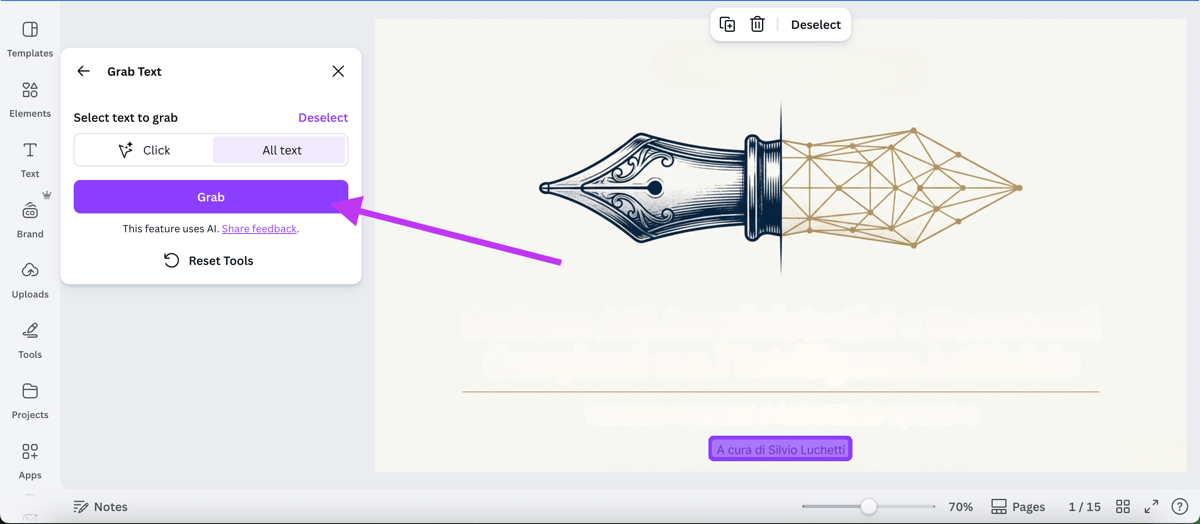Click Reset Tools

coord(210,261)
